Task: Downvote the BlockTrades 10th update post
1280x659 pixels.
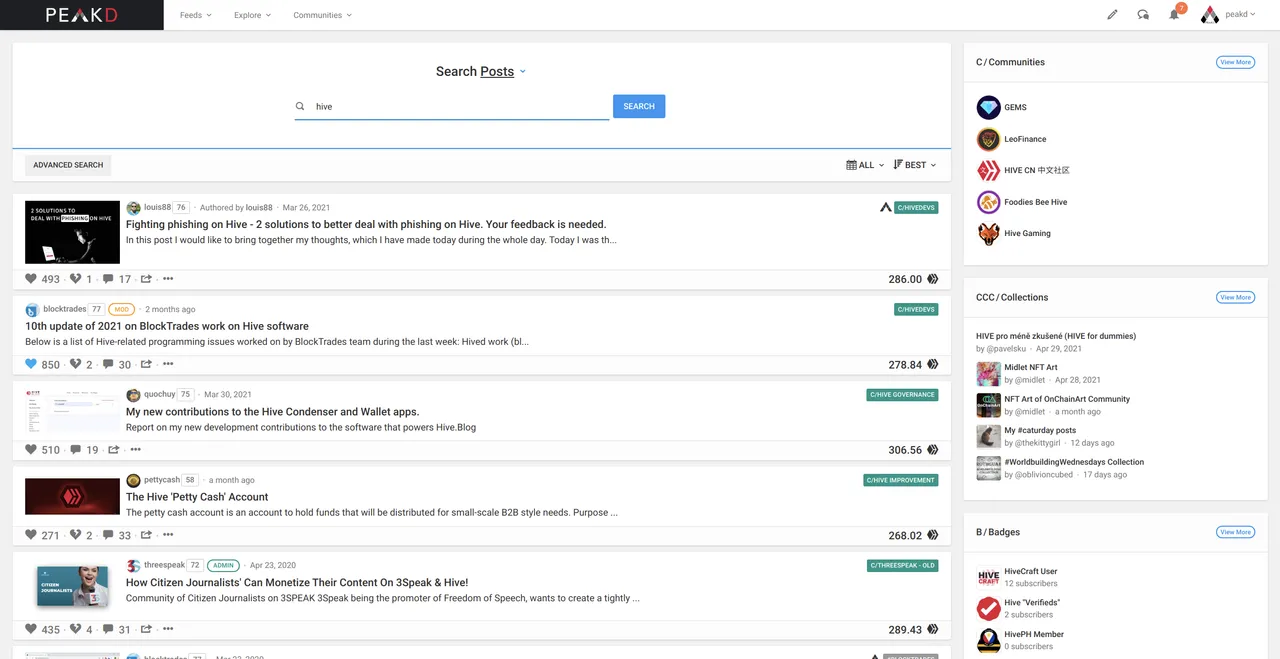Action: coord(75,364)
